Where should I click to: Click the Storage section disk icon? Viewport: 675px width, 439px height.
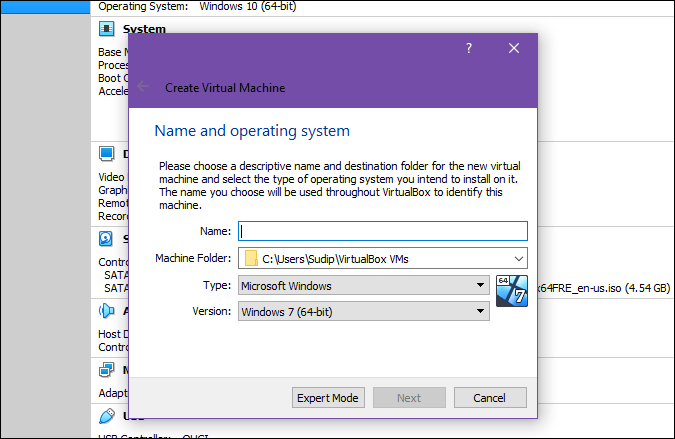107,239
